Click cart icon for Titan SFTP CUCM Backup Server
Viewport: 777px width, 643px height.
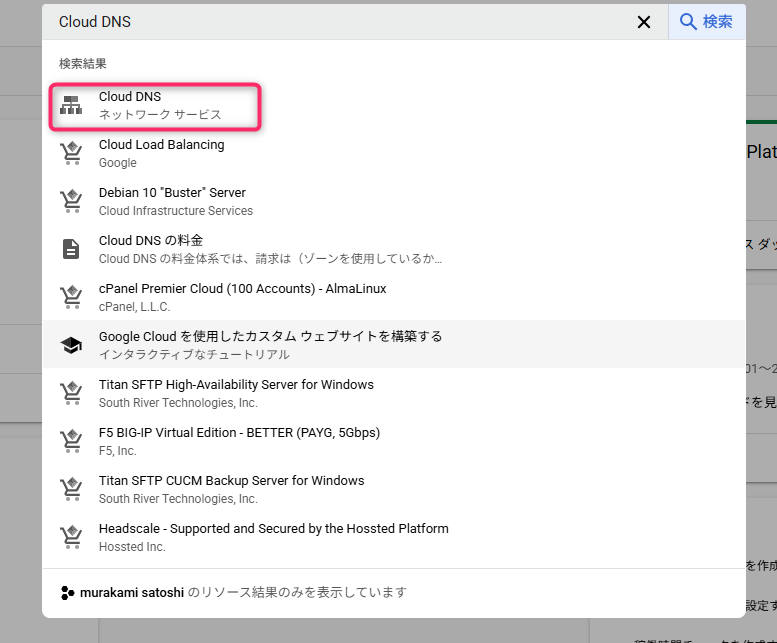click(x=71, y=489)
